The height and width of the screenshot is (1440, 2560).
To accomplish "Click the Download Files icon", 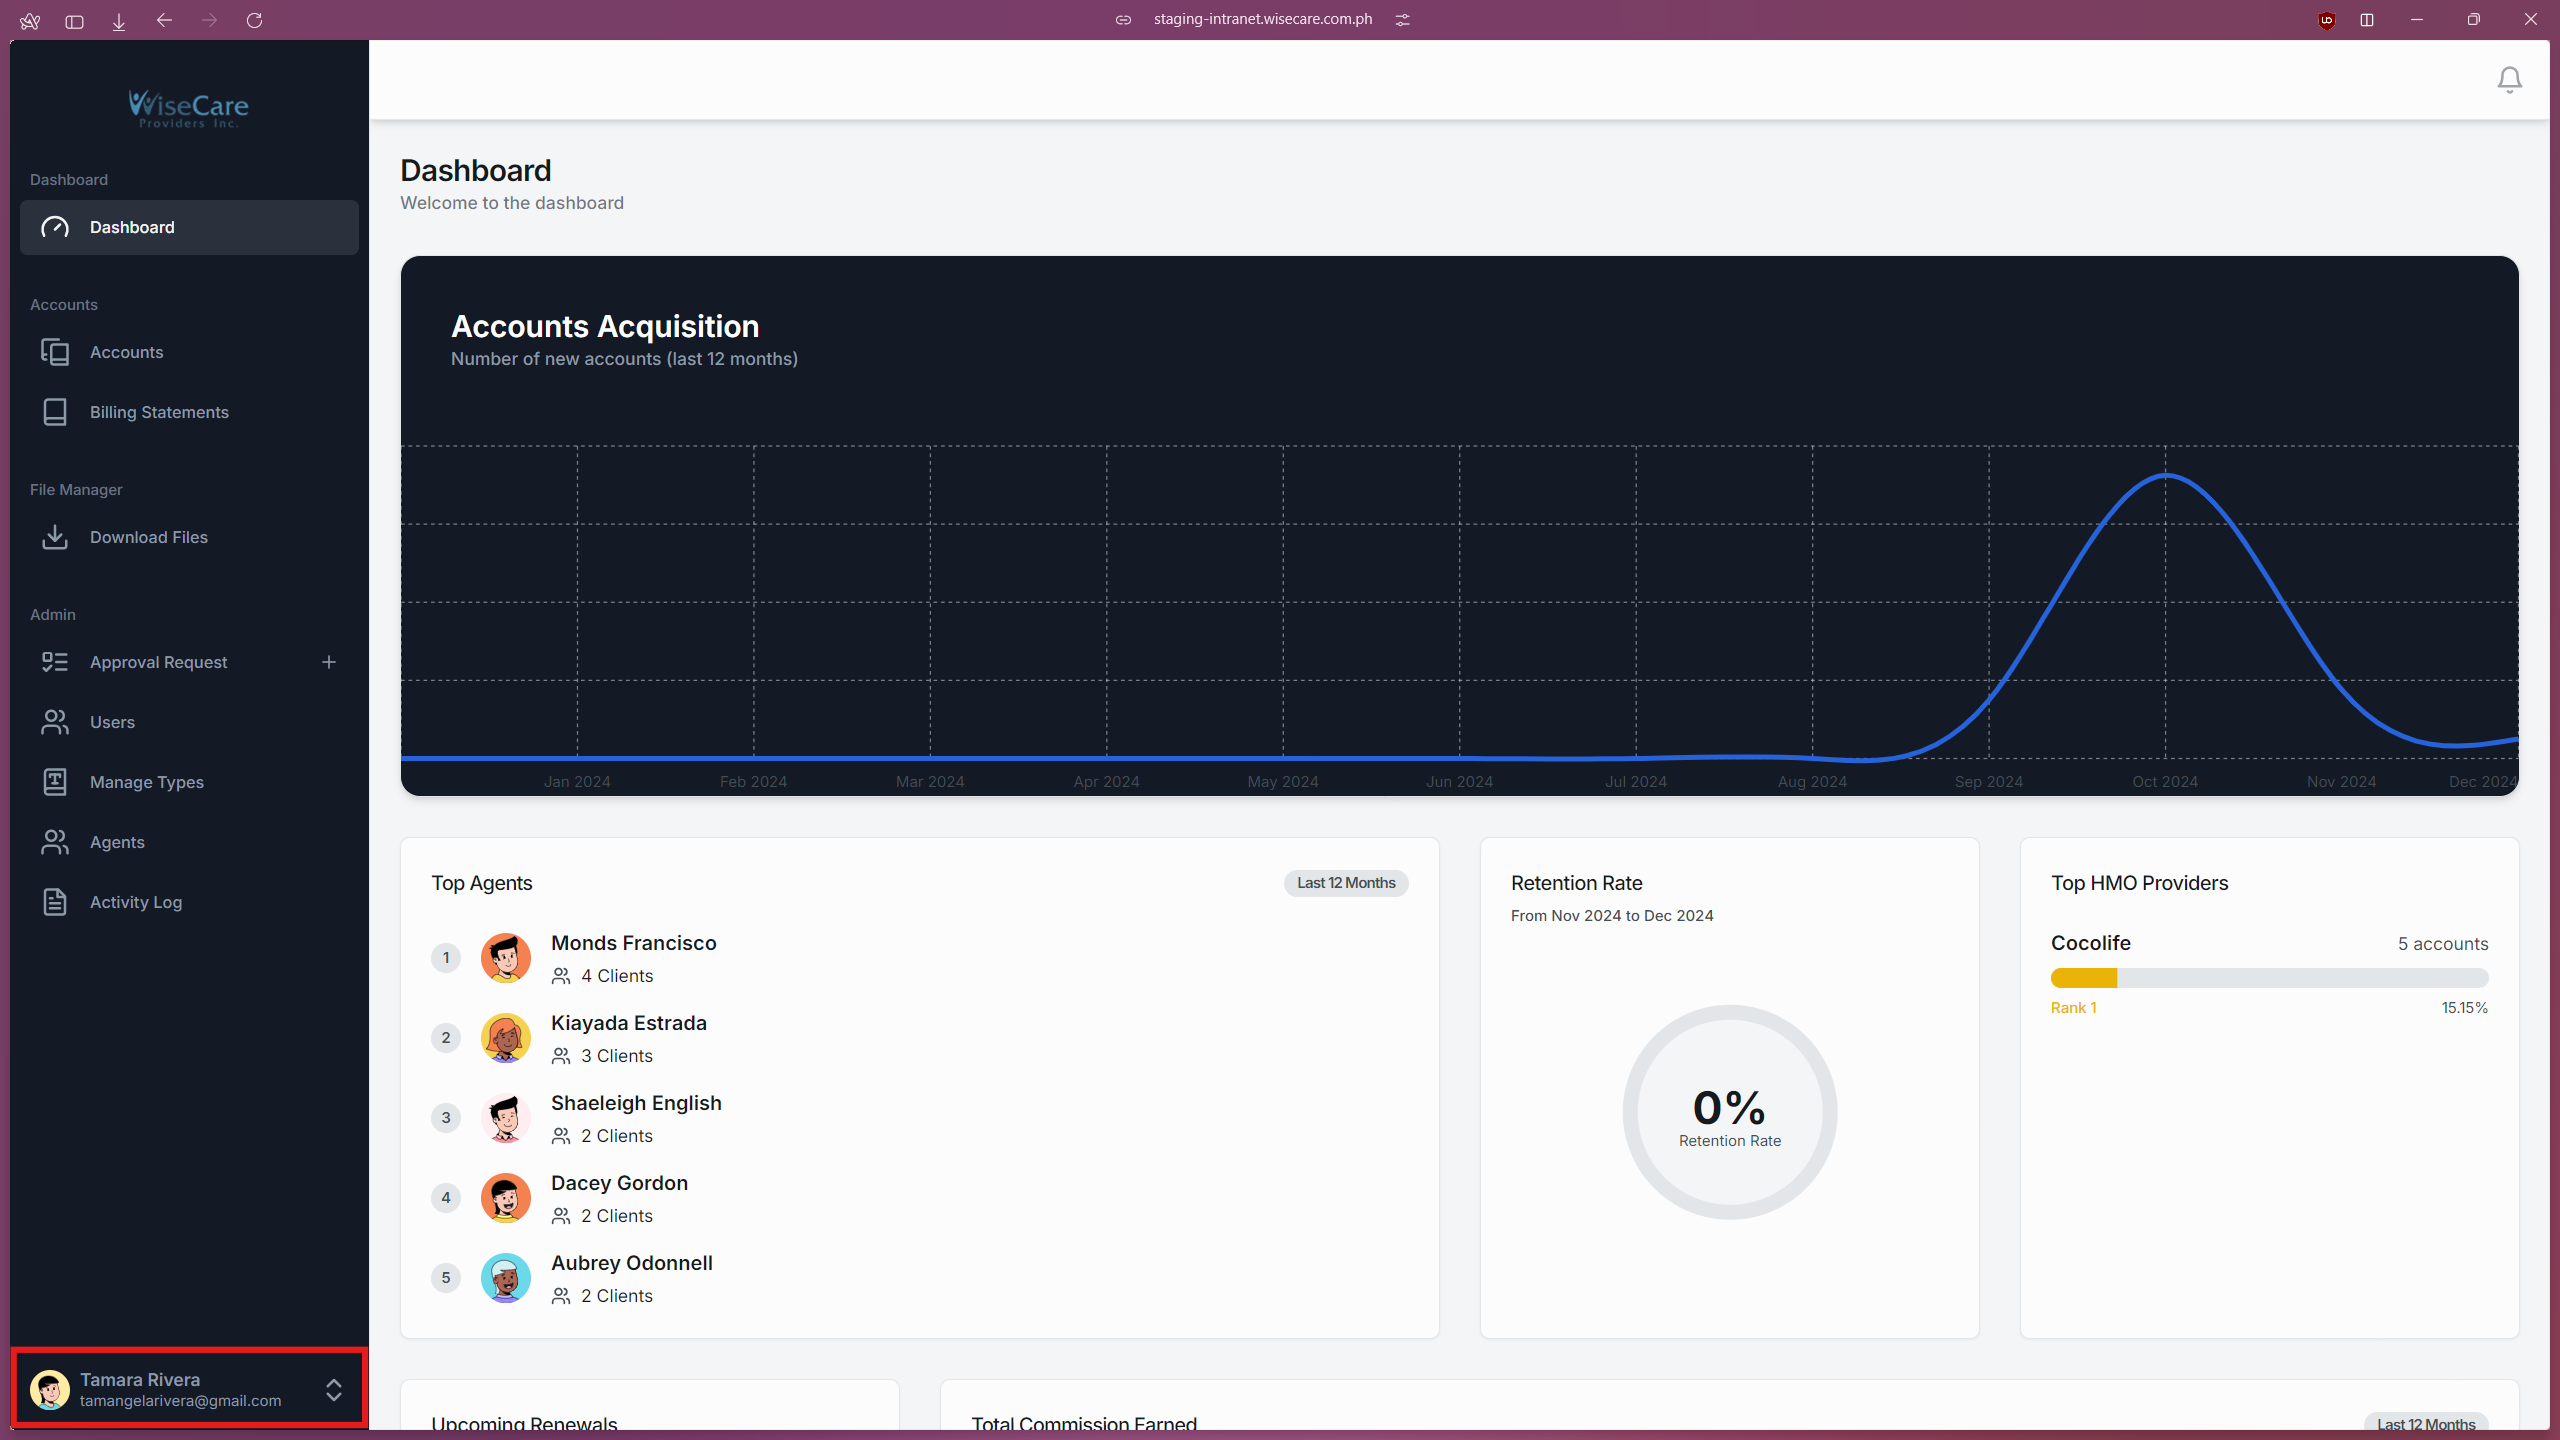I will (x=55, y=537).
